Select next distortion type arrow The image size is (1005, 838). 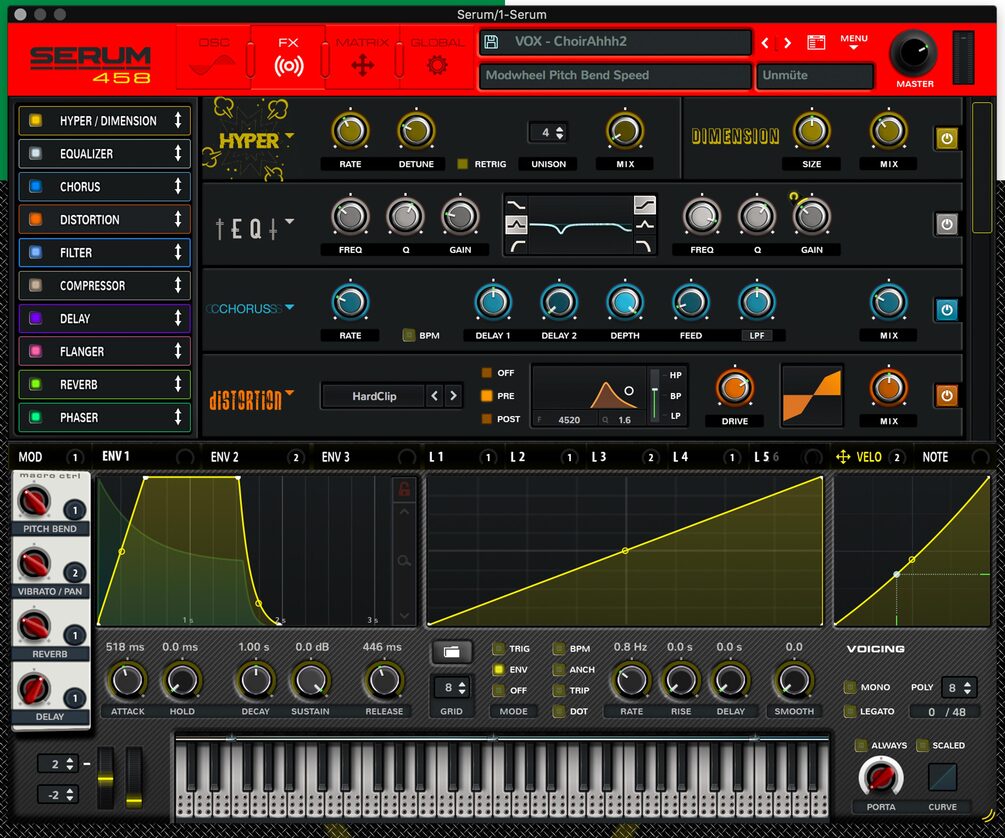(x=453, y=396)
